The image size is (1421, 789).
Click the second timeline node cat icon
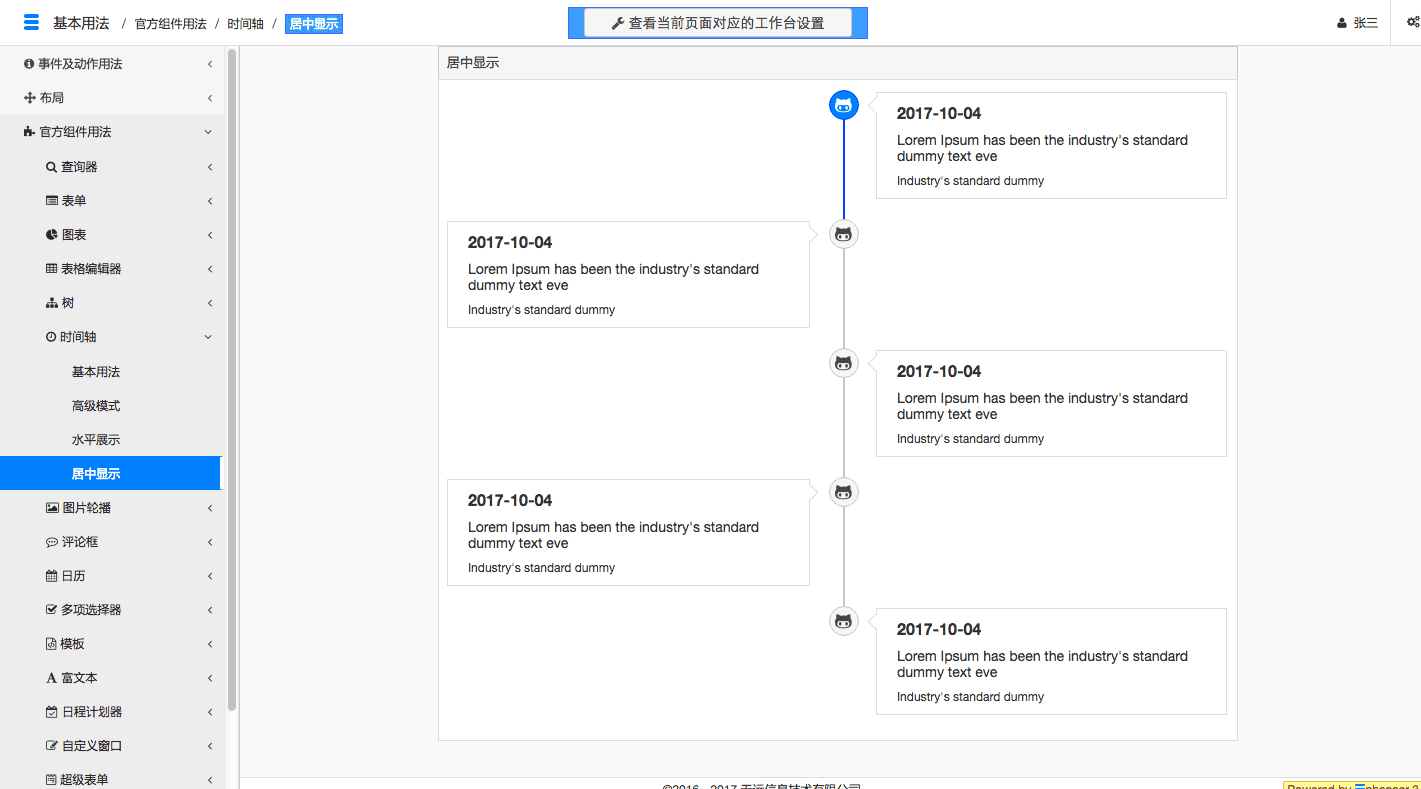[844, 234]
